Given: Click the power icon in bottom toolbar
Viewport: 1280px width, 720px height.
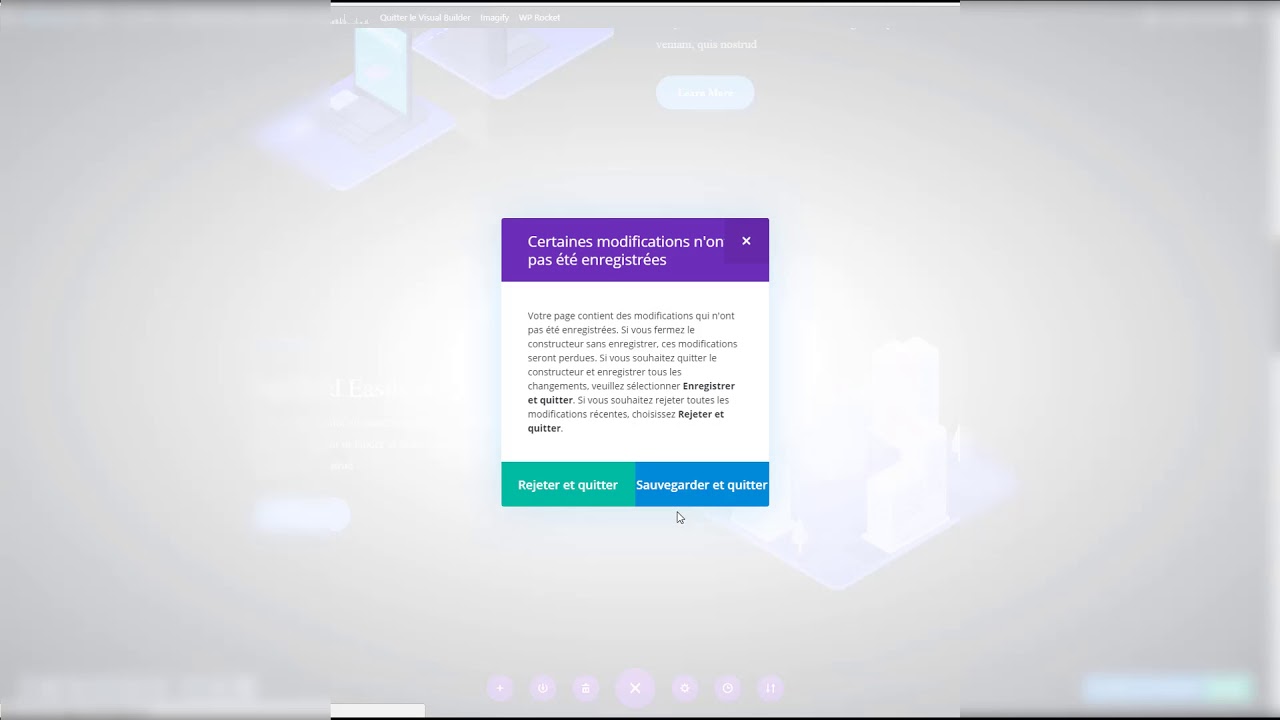Looking at the screenshot, I should 543,688.
